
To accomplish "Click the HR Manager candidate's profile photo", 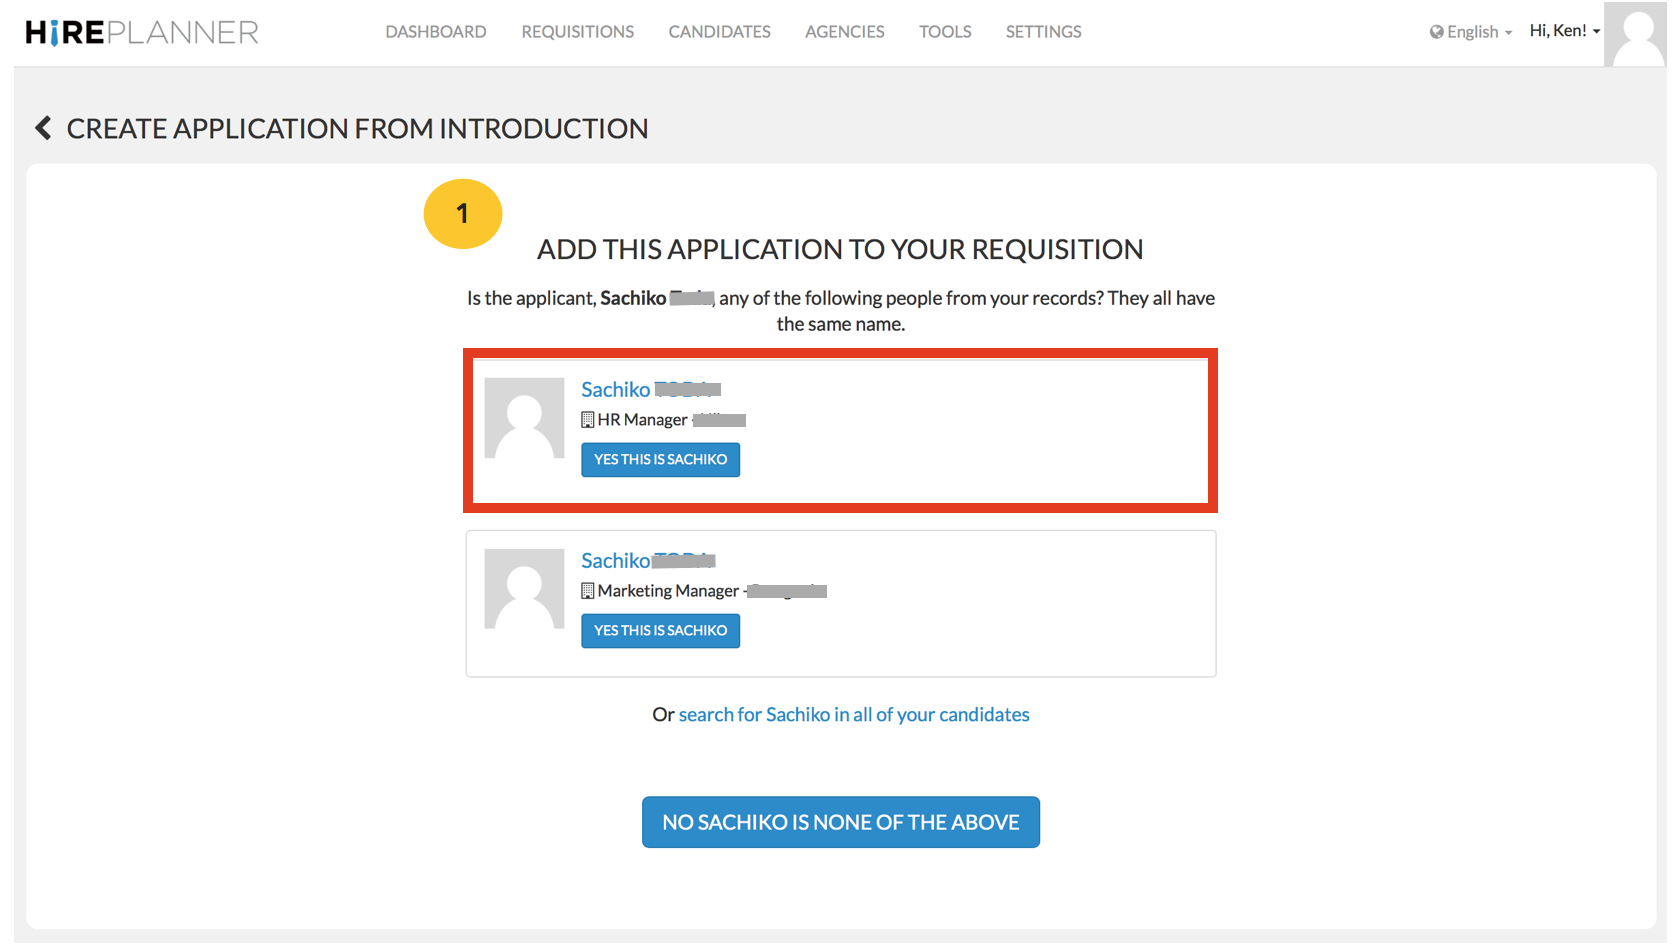I will click(x=524, y=418).
